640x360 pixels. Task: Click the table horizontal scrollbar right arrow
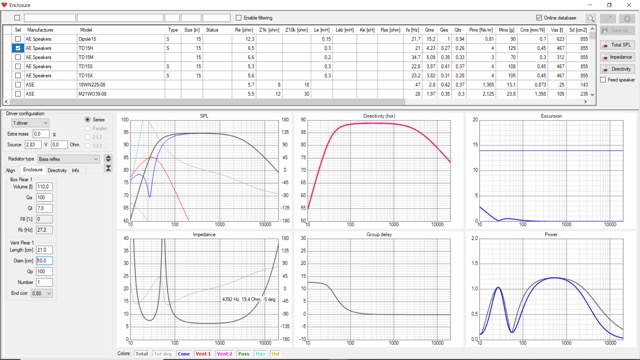click(585, 102)
